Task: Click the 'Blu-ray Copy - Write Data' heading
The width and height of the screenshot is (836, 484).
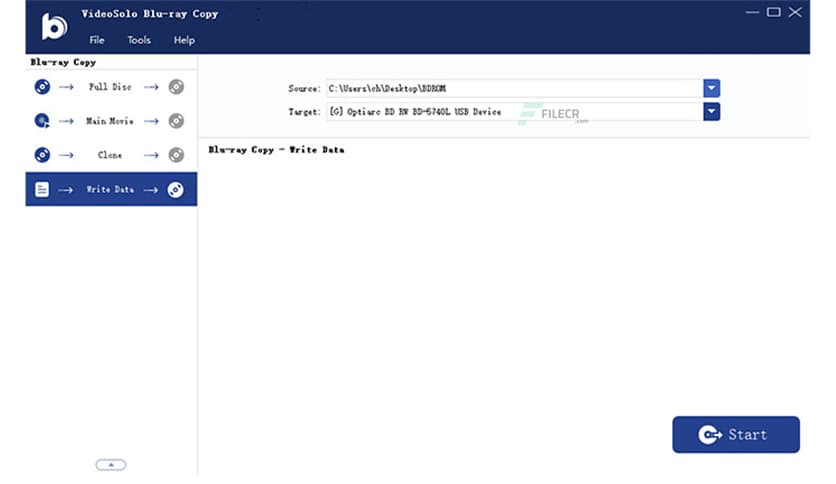Action: pyautogui.click(x=276, y=150)
